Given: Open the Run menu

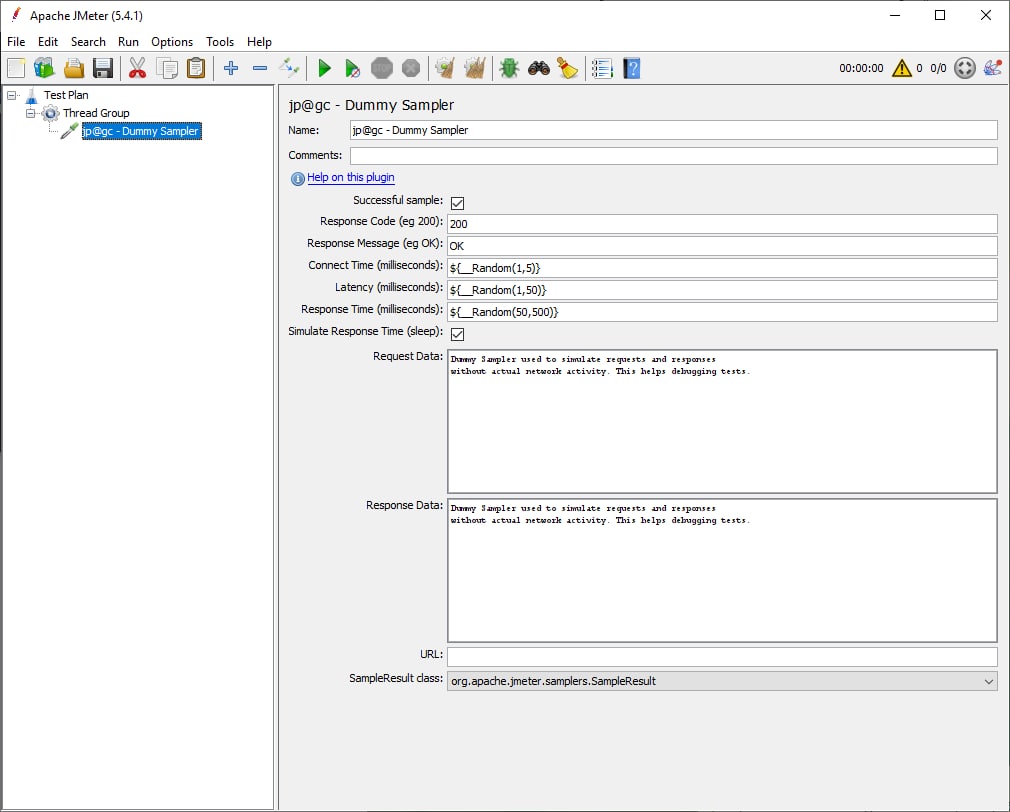Looking at the screenshot, I should pyautogui.click(x=128, y=42).
